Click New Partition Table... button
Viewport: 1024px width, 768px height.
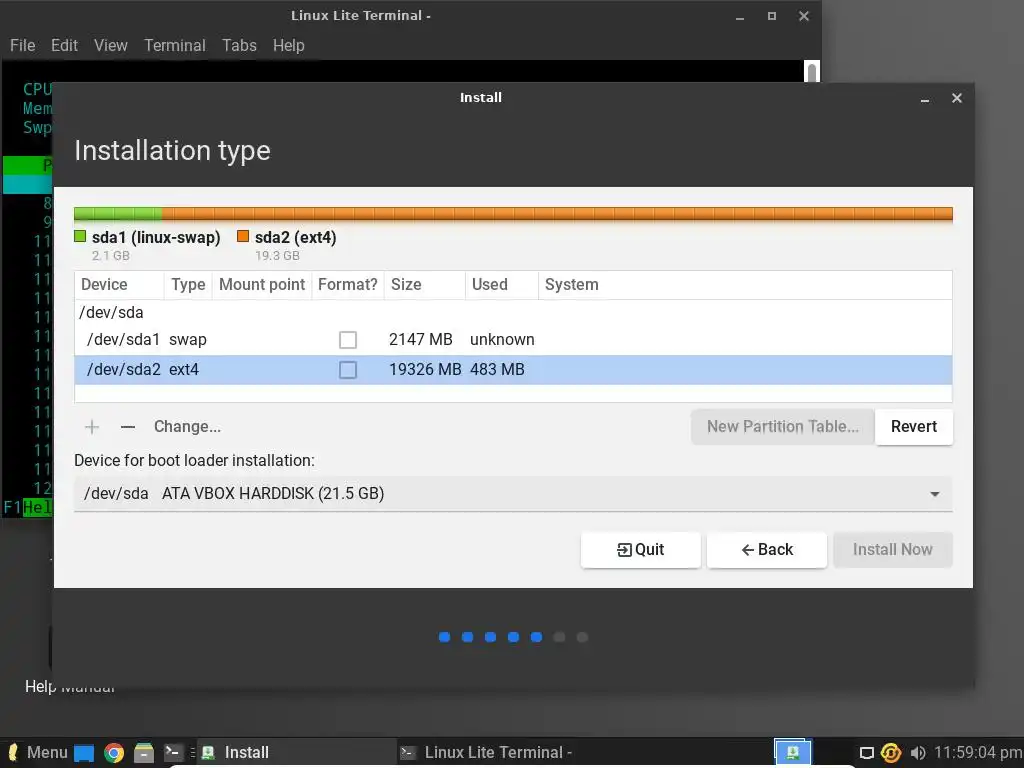coord(782,426)
